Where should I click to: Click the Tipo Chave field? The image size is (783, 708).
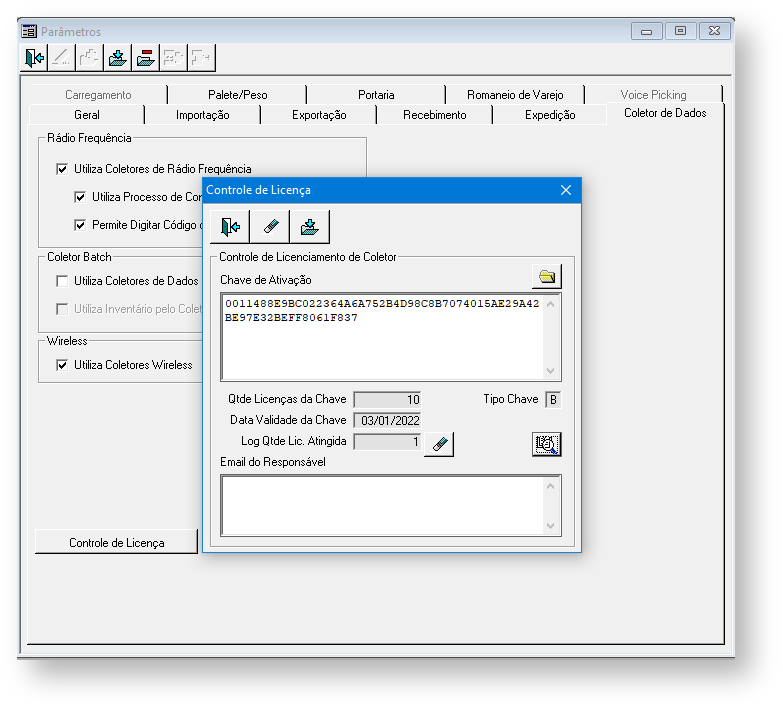(553, 399)
